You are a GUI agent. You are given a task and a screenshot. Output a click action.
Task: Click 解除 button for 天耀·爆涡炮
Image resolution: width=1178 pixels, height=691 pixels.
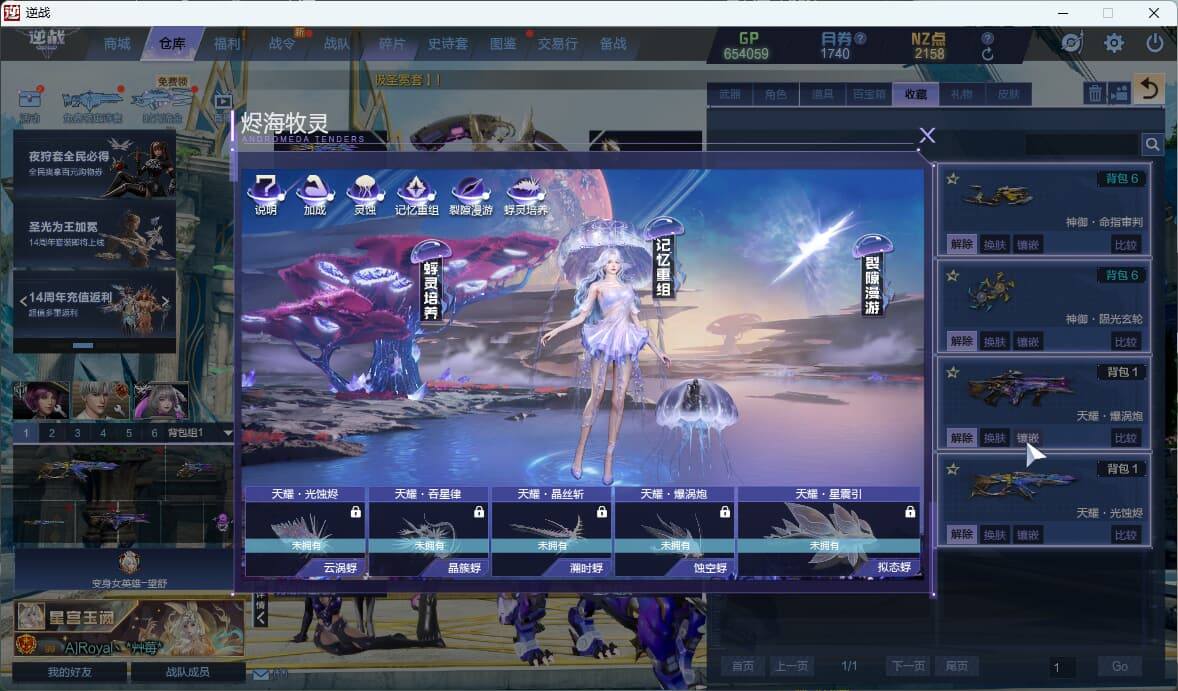tap(962, 438)
